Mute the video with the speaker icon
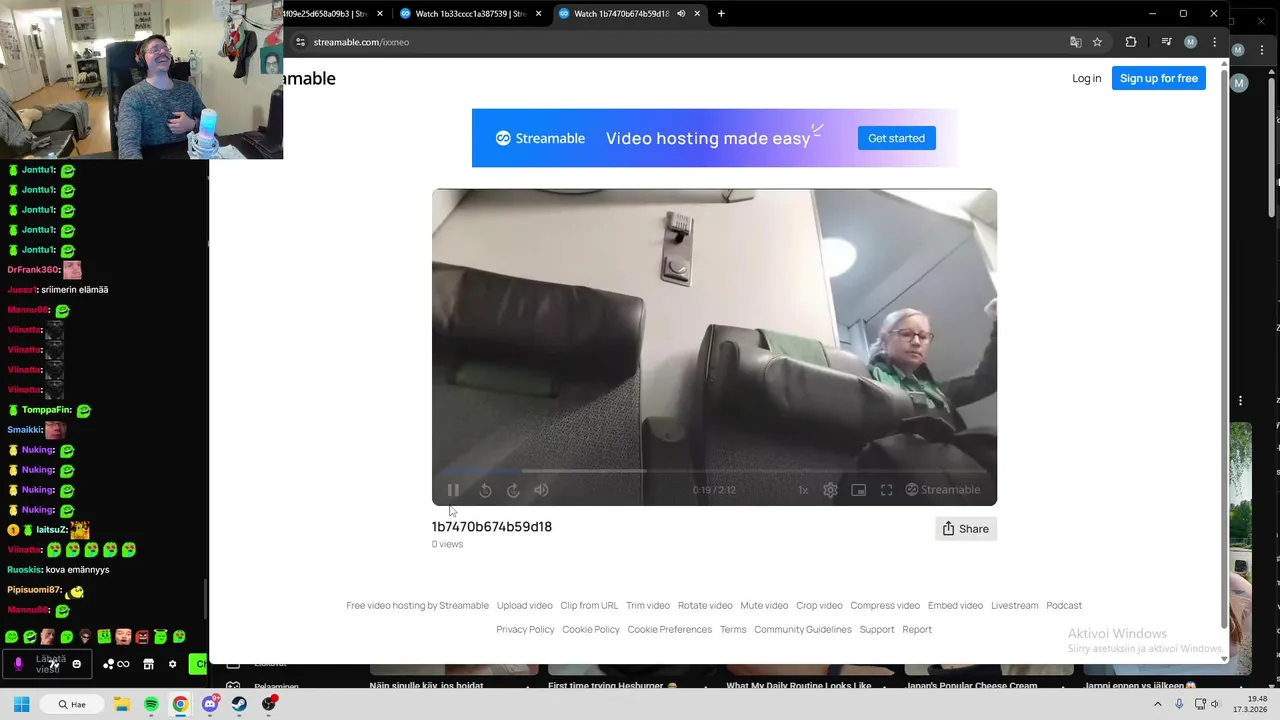The width and height of the screenshot is (1280, 720). [541, 490]
